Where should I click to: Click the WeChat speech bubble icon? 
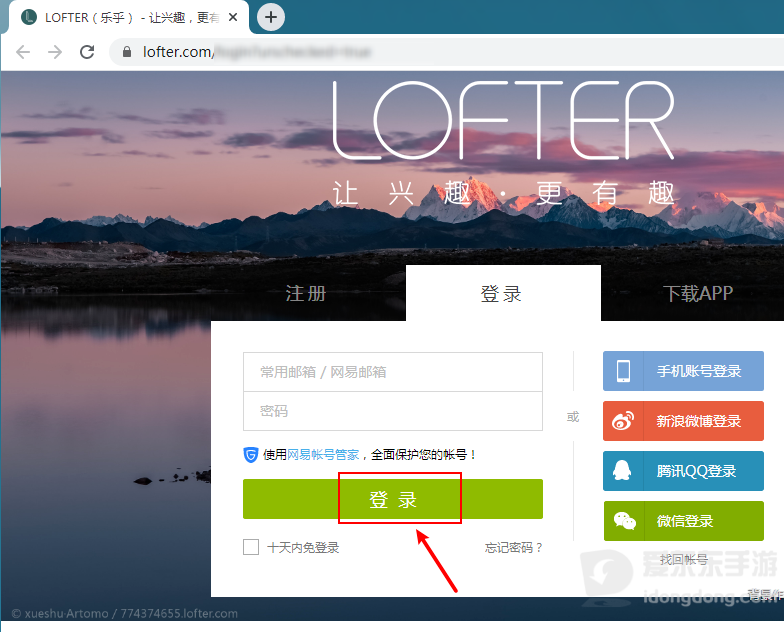(x=624, y=521)
